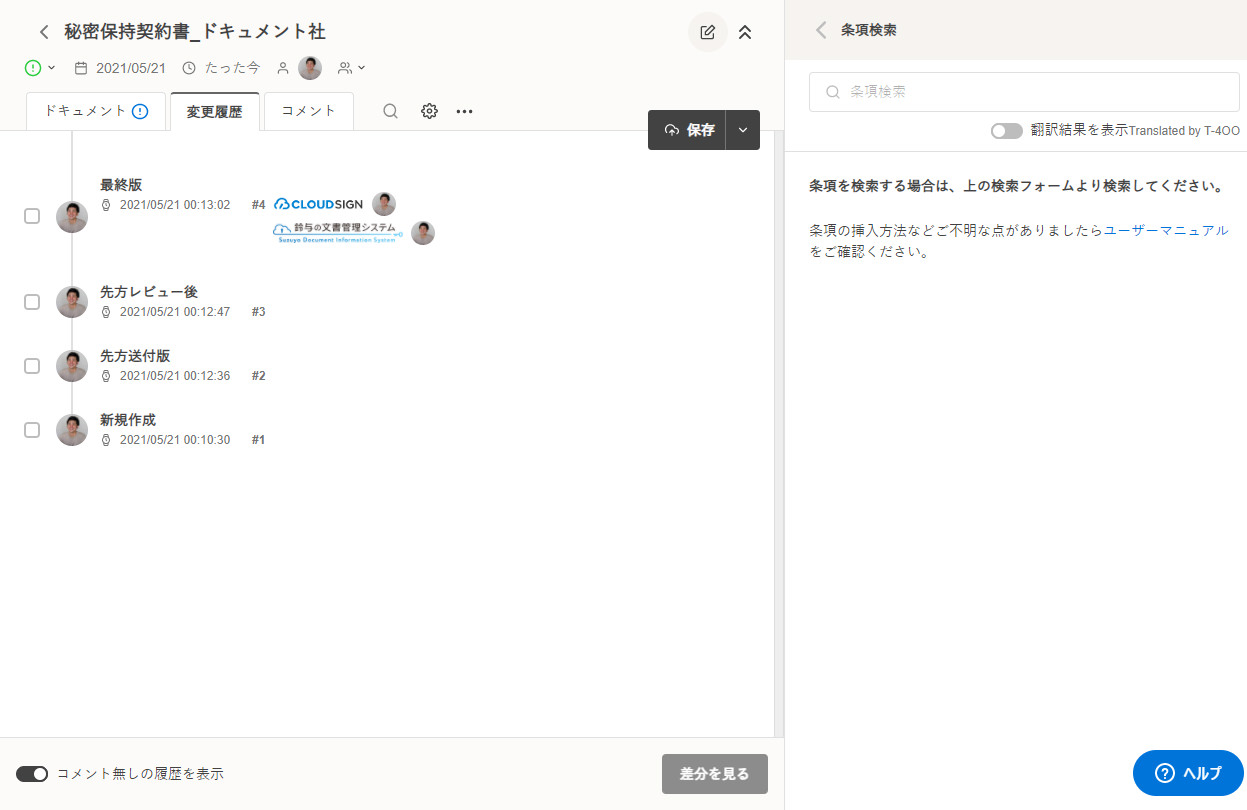Viewport: 1247px width, 810px height.
Task: Open the status dropdown beside the green alert icon
Action: pyautogui.click(x=49, y=67)
